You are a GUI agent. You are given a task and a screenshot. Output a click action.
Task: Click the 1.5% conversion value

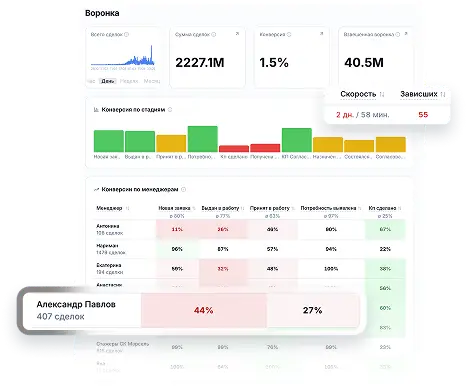click(274, 63)
